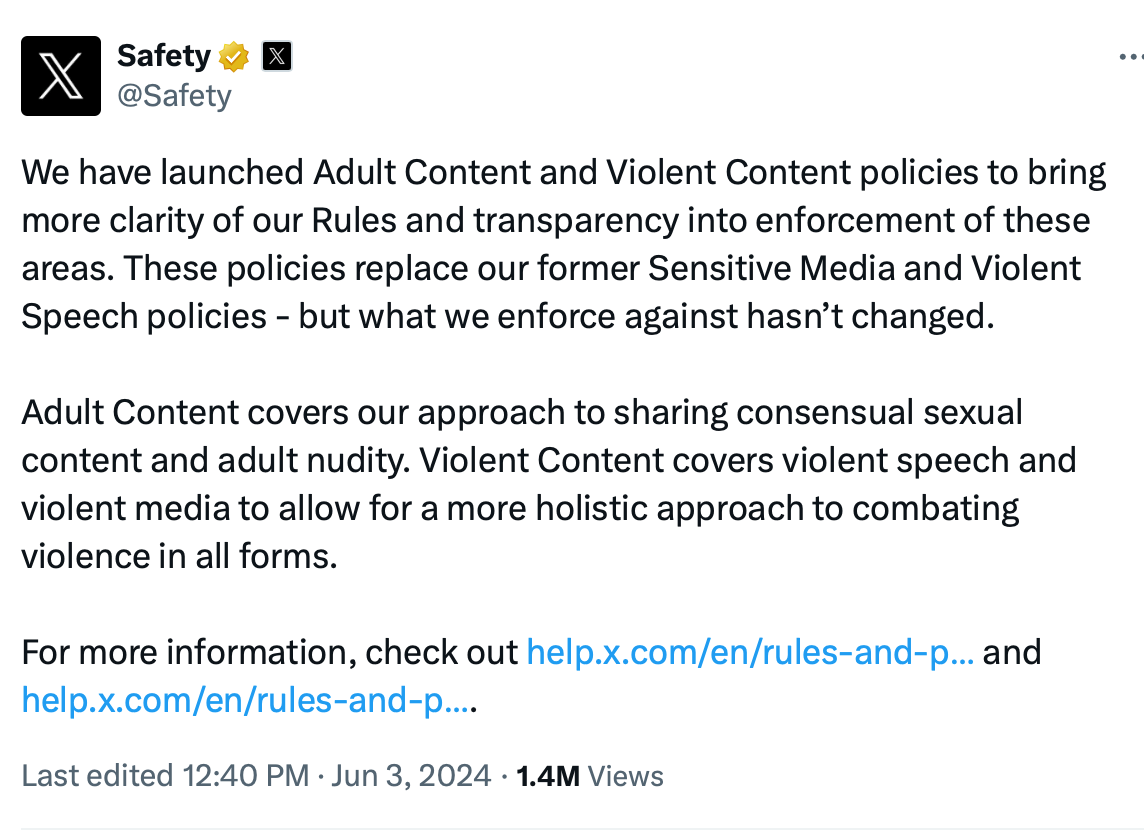Open the three-dot more options menu

1131,57
